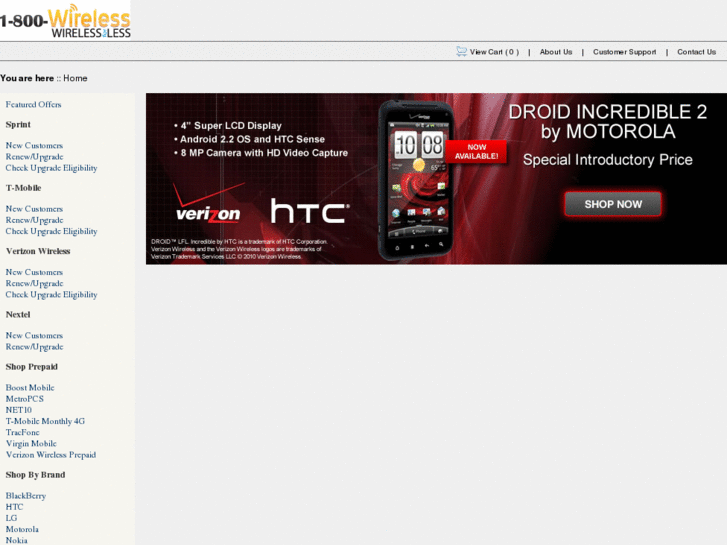Select New Customers under T-Mobile
The width and height of the screenshot is (727, 545).
(34, 209)
